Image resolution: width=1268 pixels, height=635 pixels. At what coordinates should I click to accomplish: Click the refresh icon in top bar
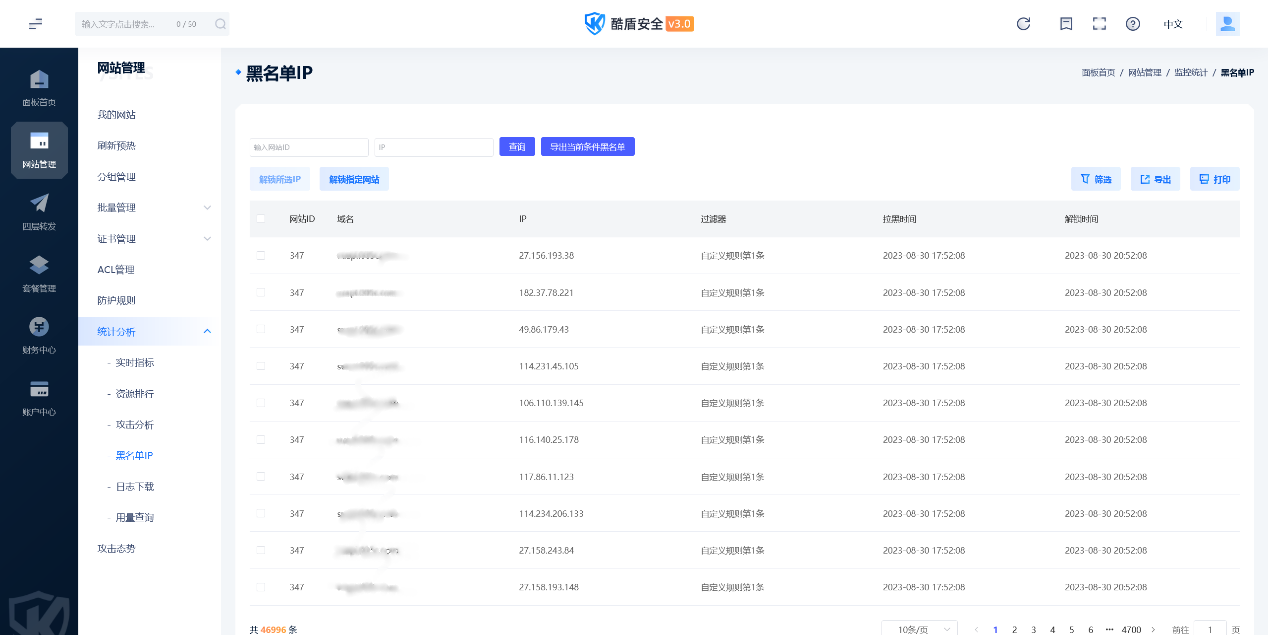[1023, 24]
